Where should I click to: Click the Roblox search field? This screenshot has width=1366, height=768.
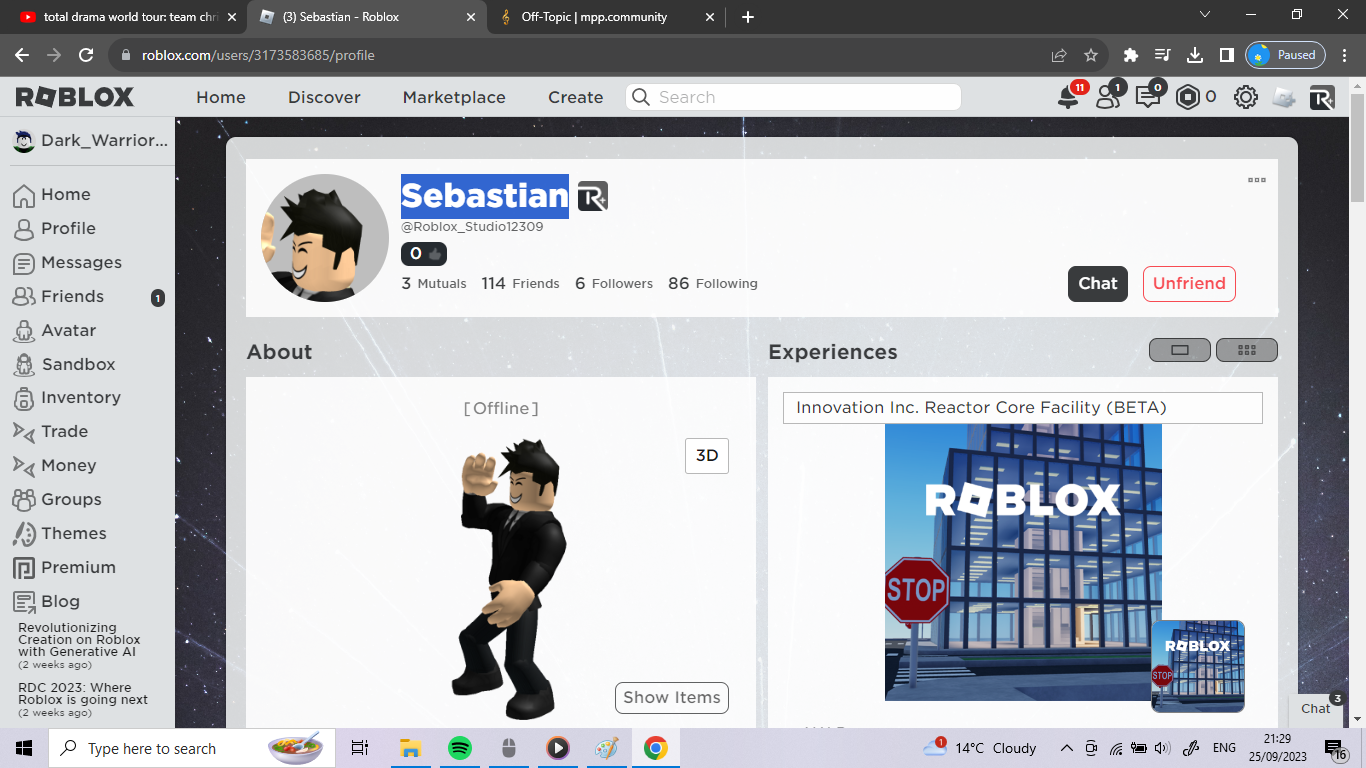point(794,97)
